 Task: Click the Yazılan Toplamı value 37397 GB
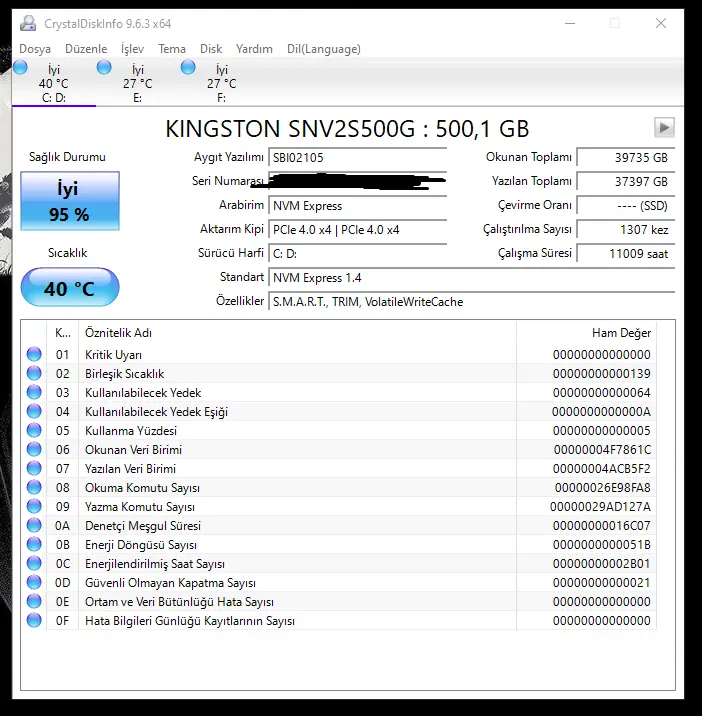coord(626,182)
